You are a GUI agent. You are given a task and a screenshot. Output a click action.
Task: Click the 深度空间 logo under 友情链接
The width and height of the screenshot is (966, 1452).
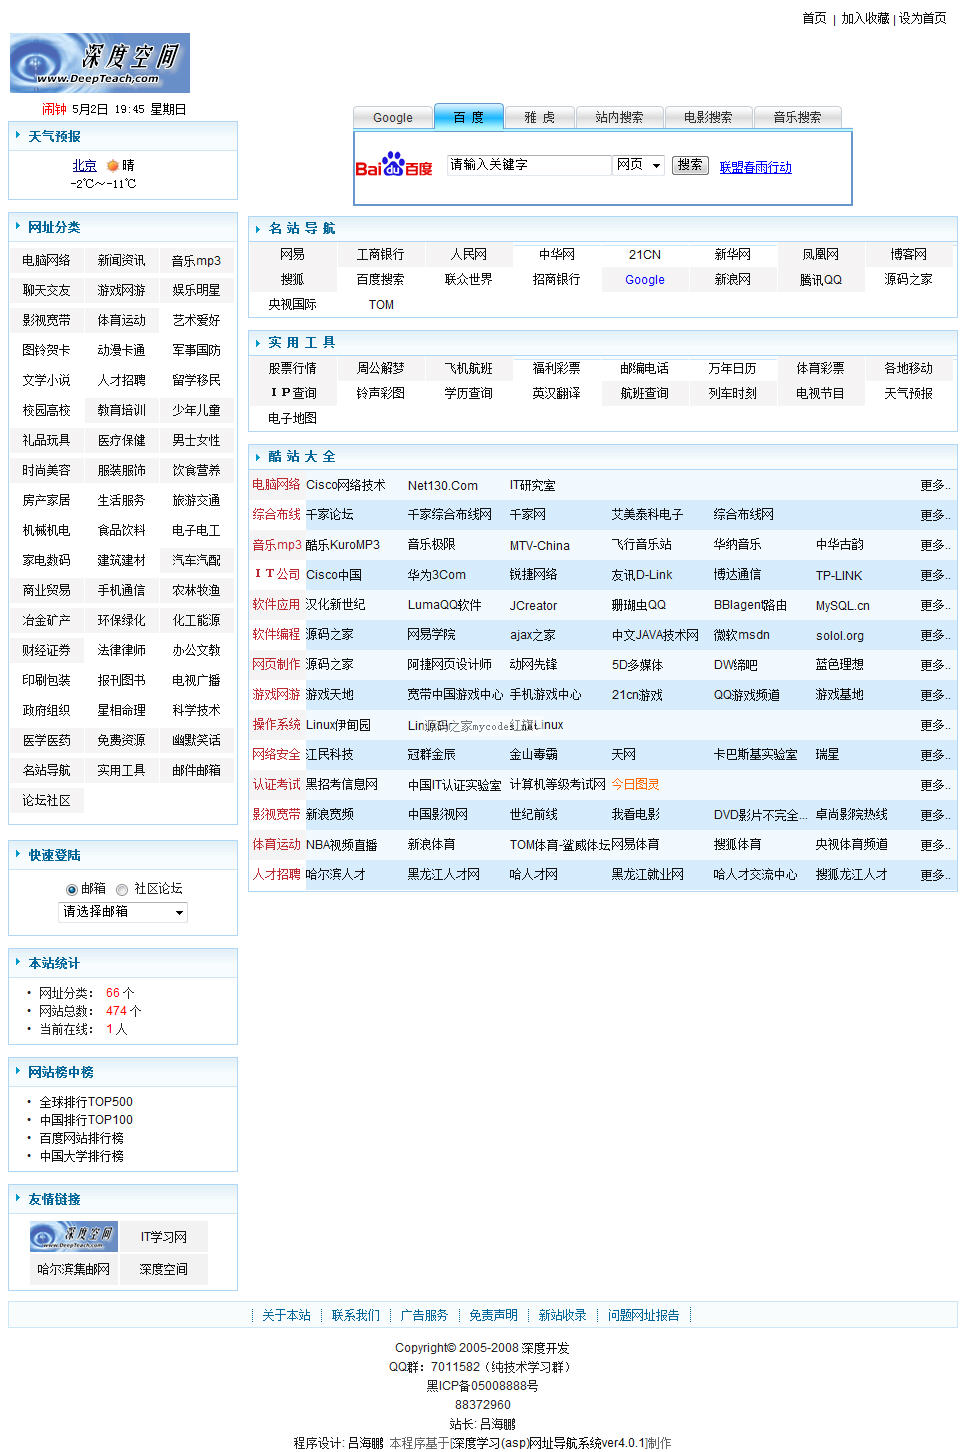[72, 1235]
